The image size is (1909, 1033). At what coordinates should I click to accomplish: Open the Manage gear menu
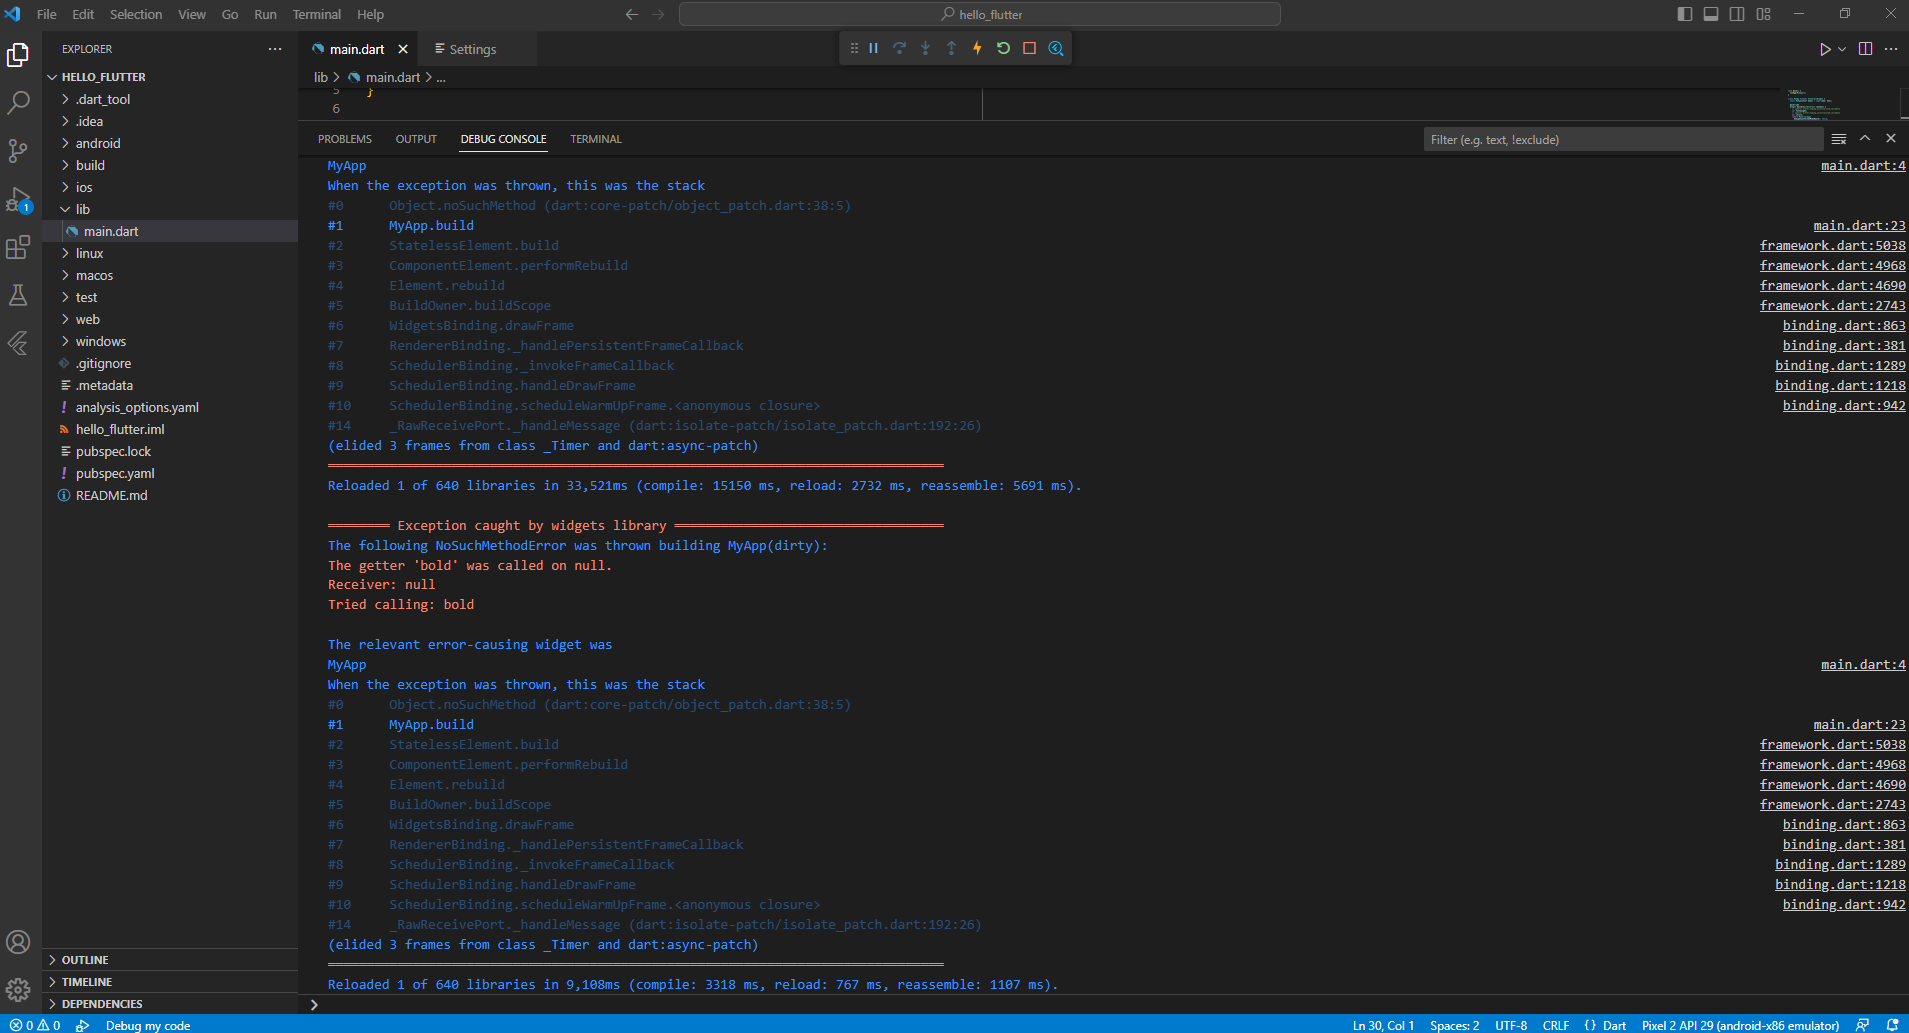pyautogui.click(x=18, y=990)
